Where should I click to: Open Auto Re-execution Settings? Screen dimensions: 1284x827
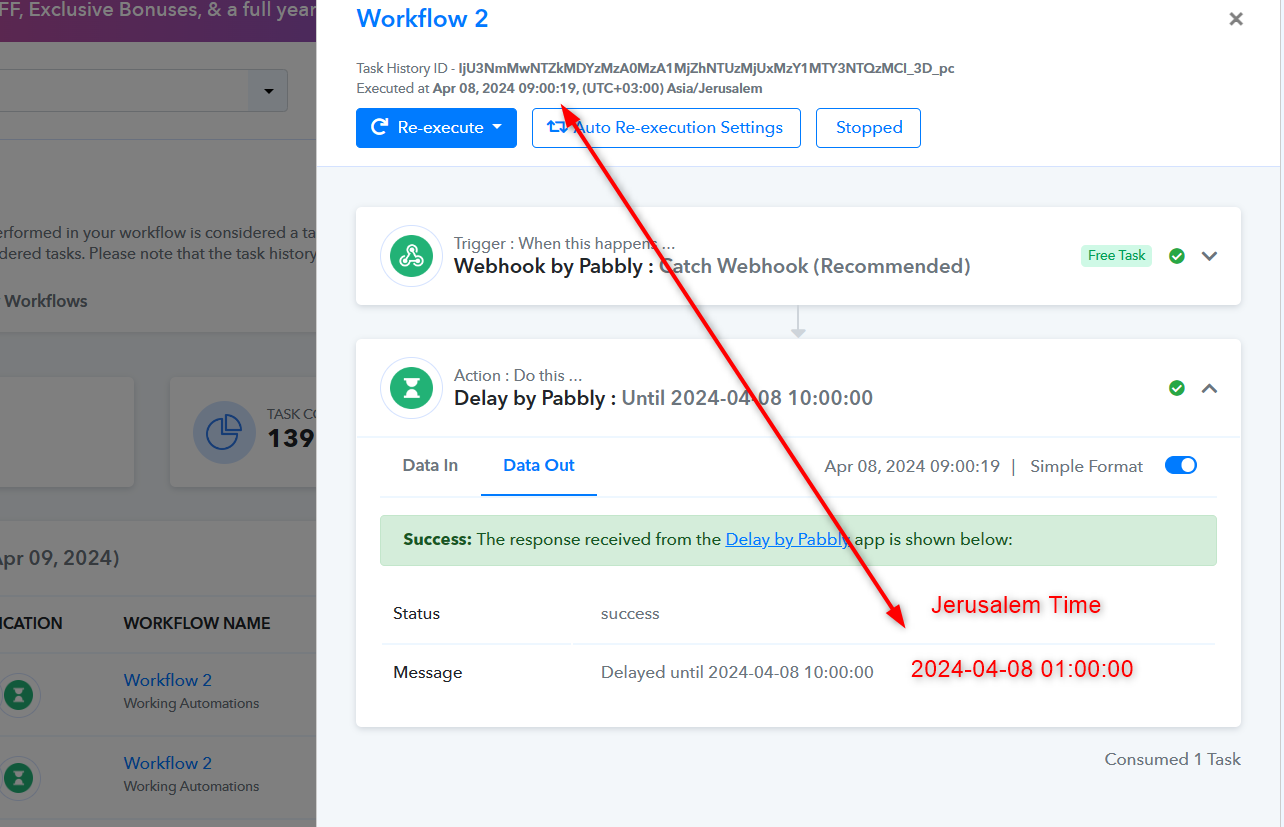[x=666, y=128]
